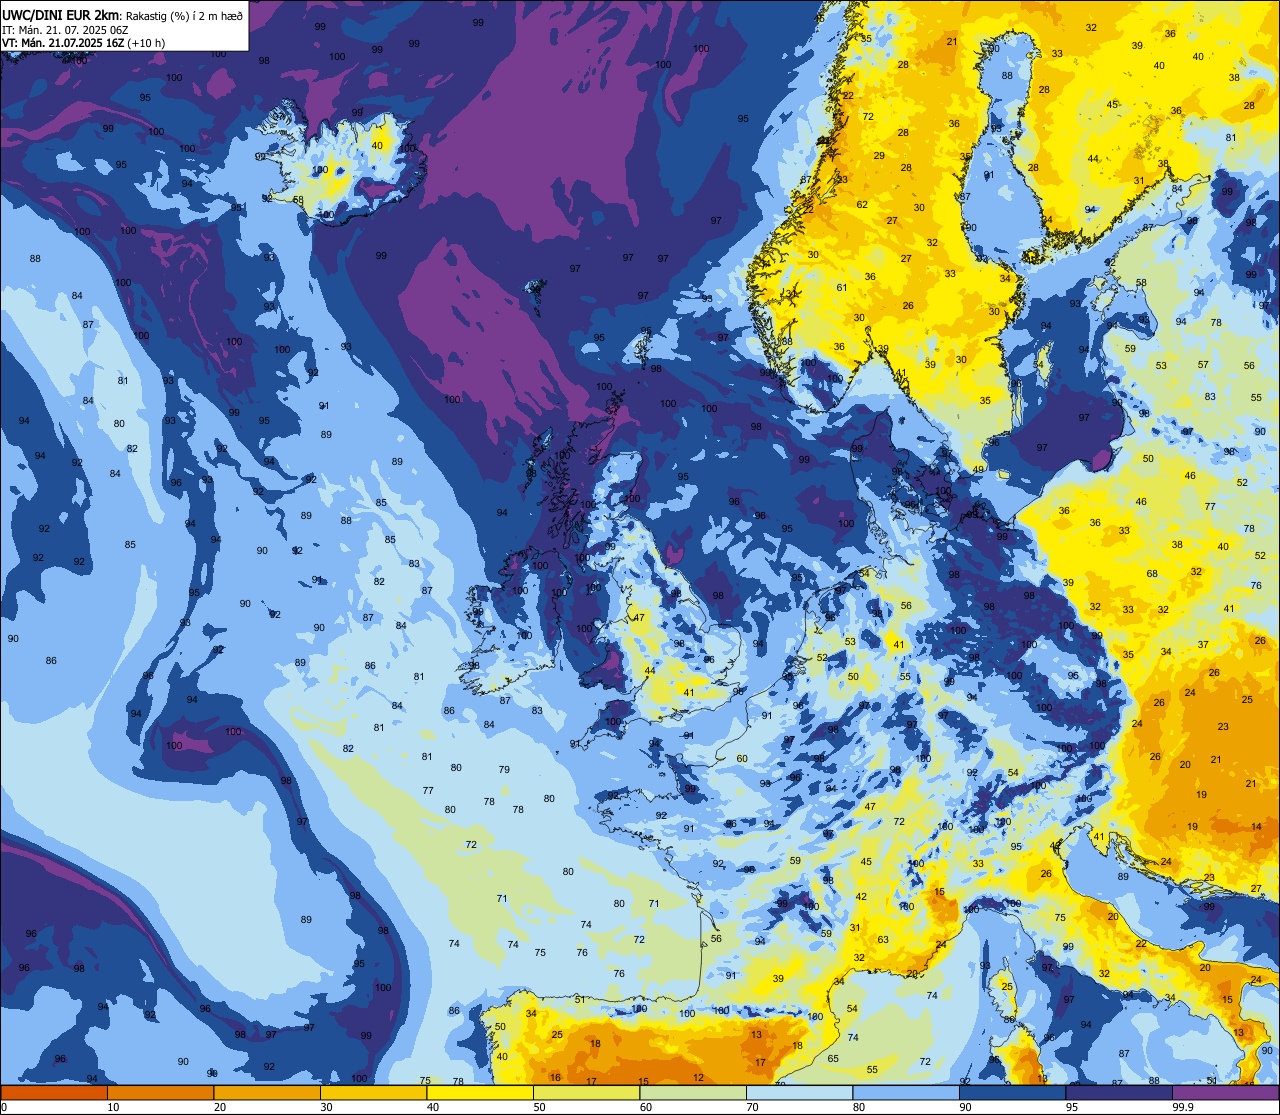Click the 0–10% dark orange legend segment
Image resolution: width=1280 pixels, height=1115 pixels.
coord(54,1093)
